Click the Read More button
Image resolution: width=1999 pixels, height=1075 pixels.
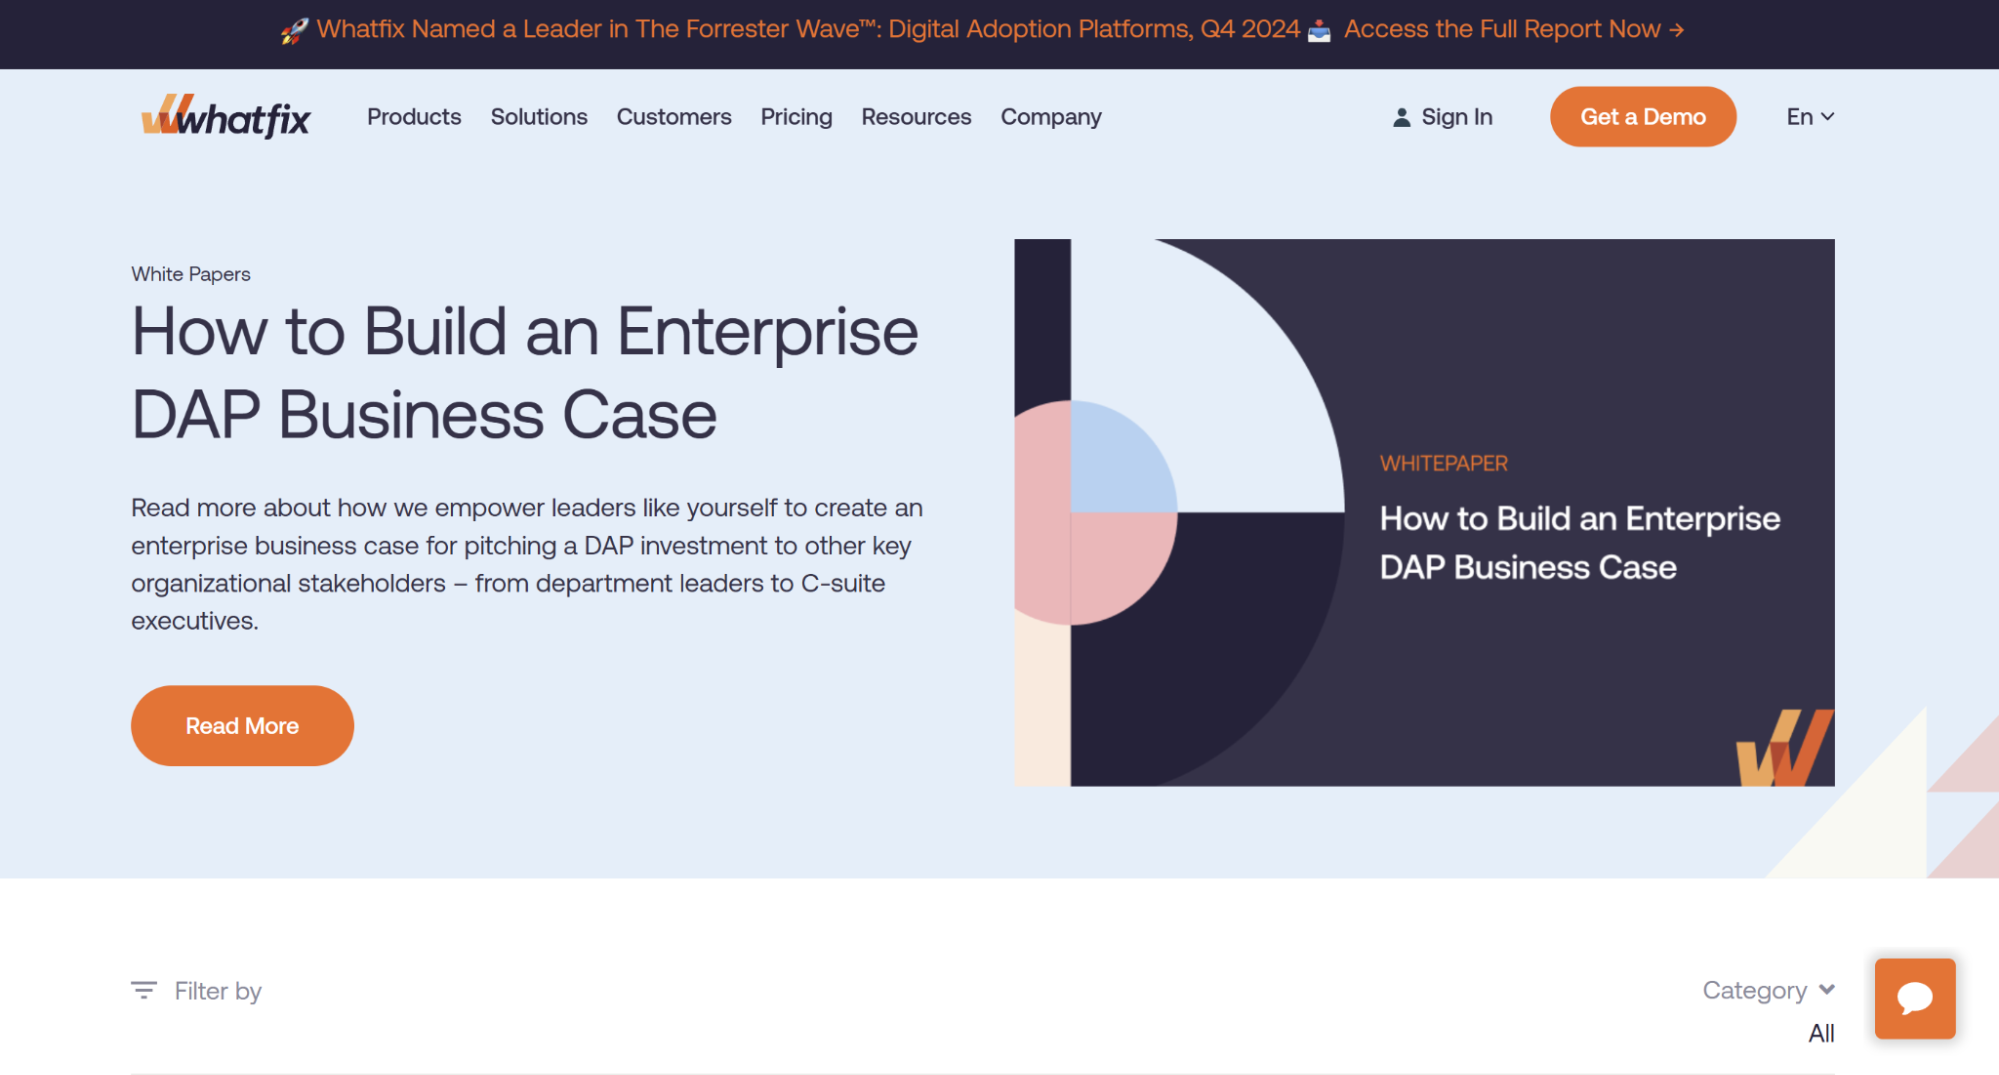pos(242,726)
